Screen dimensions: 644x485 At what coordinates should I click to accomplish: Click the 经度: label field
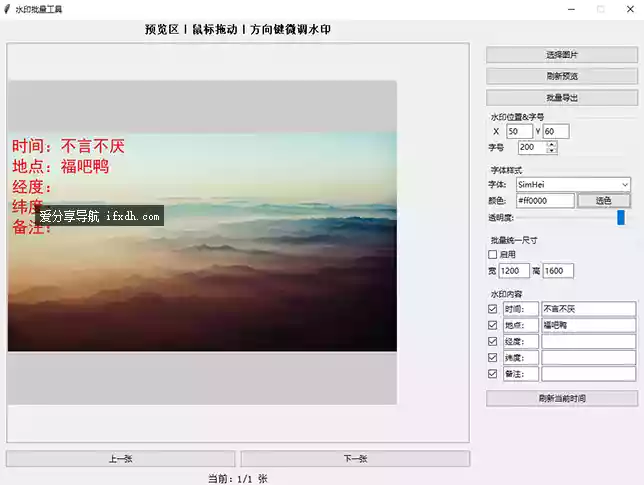(x=521, y=341)
